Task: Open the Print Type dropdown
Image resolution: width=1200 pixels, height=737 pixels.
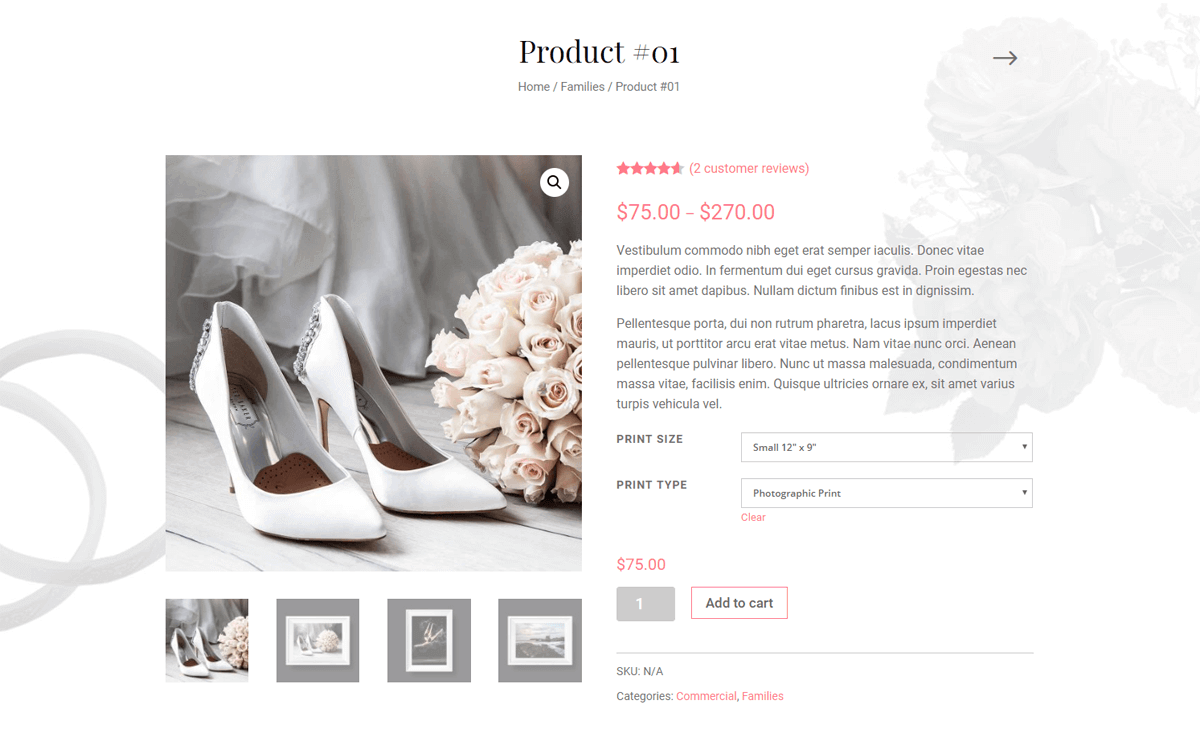Action: point(886,493)
